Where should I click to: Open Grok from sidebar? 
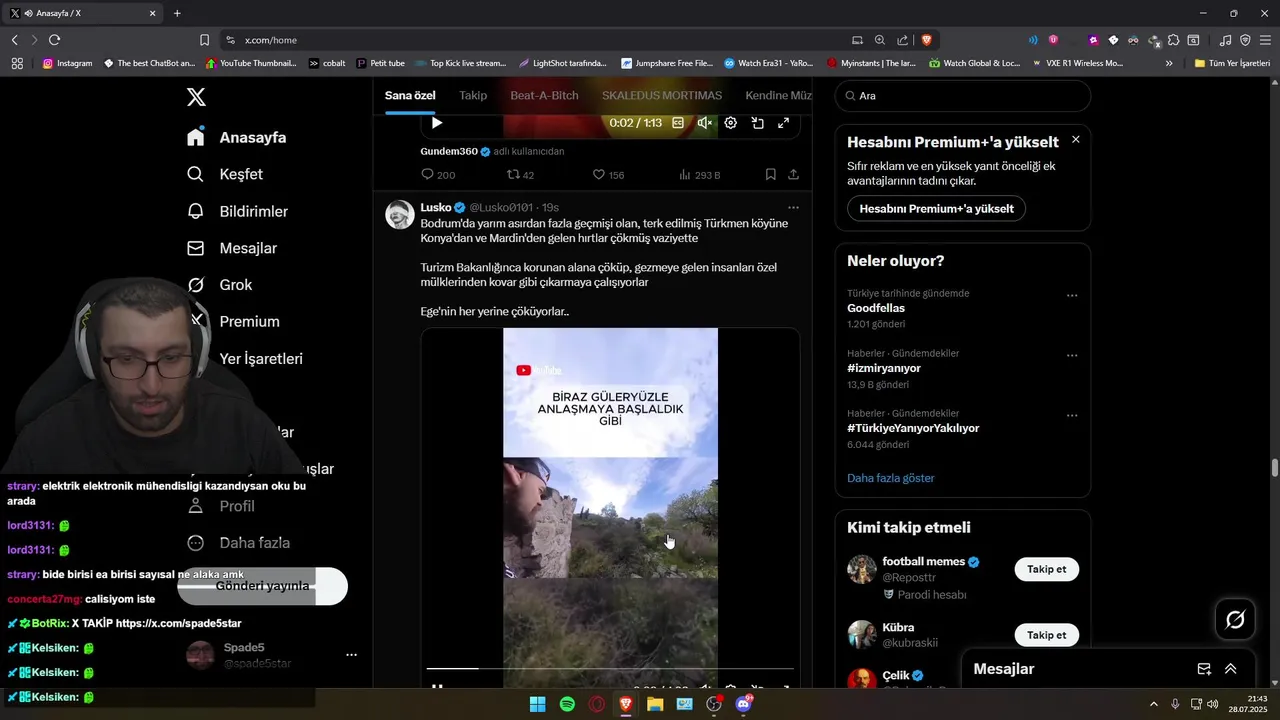tap(219, 285)
